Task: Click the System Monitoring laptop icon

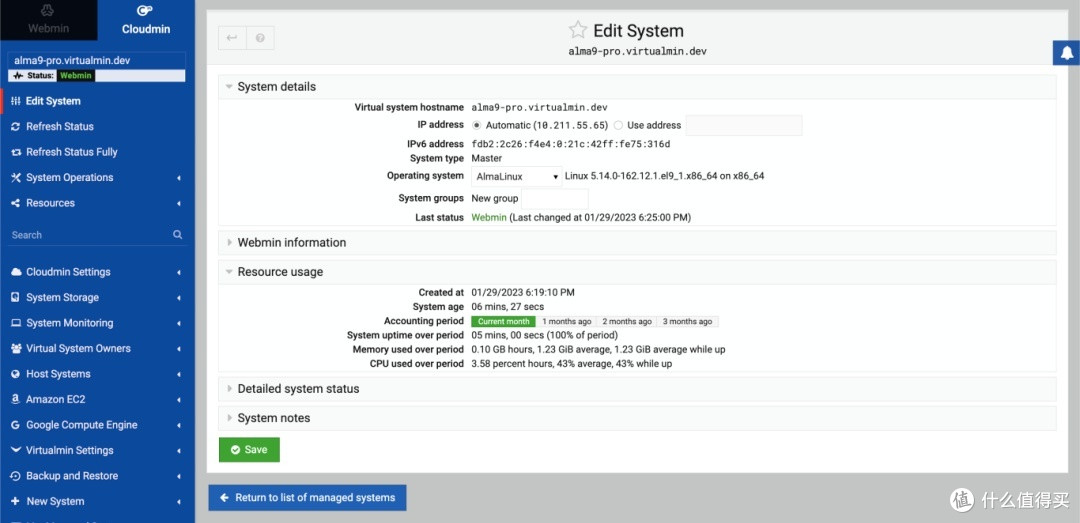Action: point(16,322)
